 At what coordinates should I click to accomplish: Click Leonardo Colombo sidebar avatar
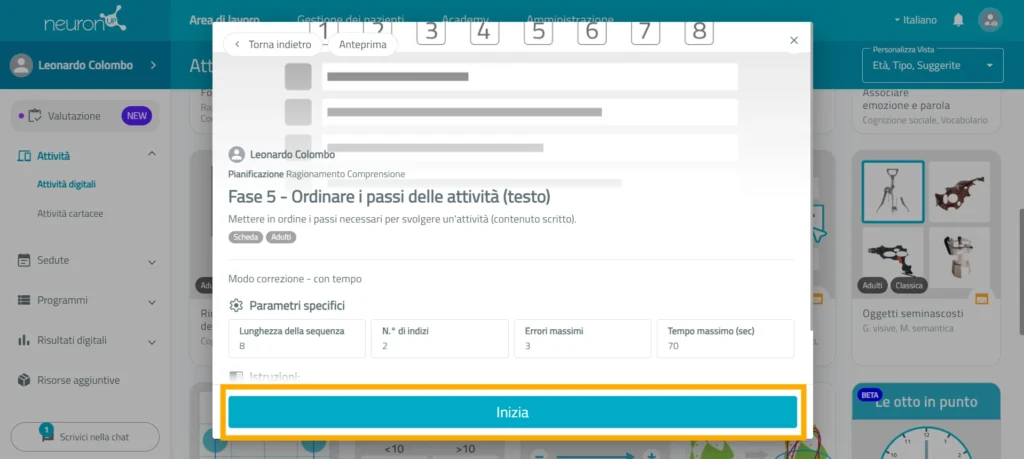tap(22, 65)
